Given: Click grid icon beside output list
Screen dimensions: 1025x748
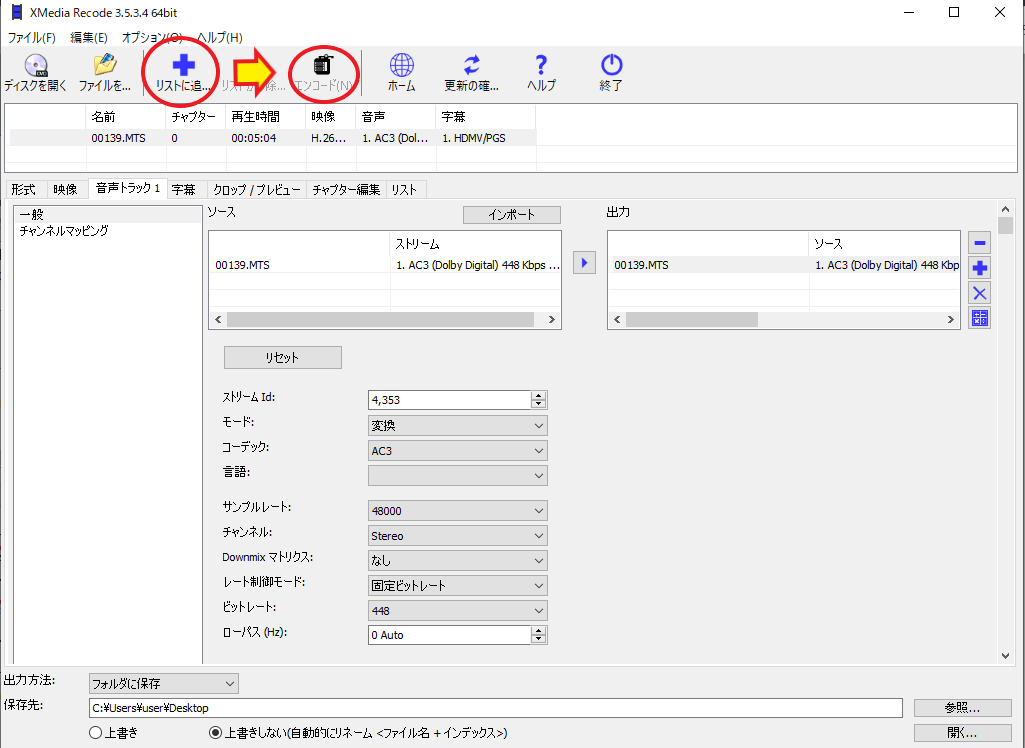Looking at the screenshot, I should click(x=979, y=318).
